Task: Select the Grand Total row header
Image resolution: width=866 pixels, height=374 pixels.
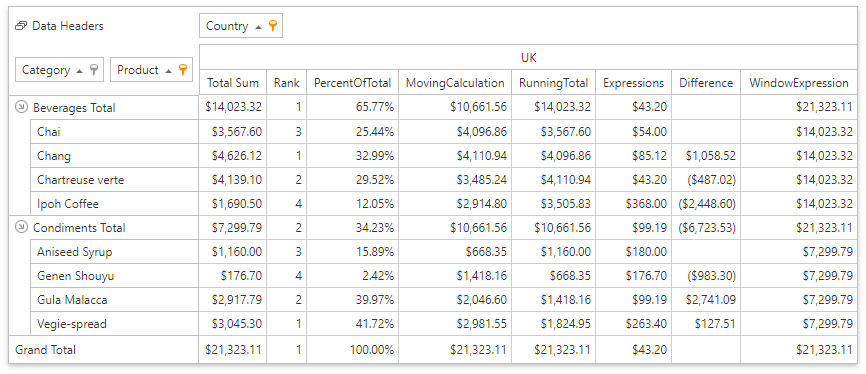Action: click(x=104, y=350)
